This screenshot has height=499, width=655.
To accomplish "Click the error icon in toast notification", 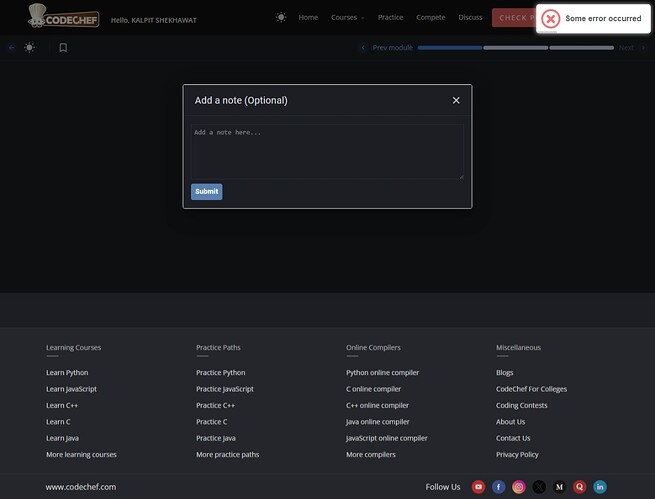I will pyautogui.click(x=551, y=19).
